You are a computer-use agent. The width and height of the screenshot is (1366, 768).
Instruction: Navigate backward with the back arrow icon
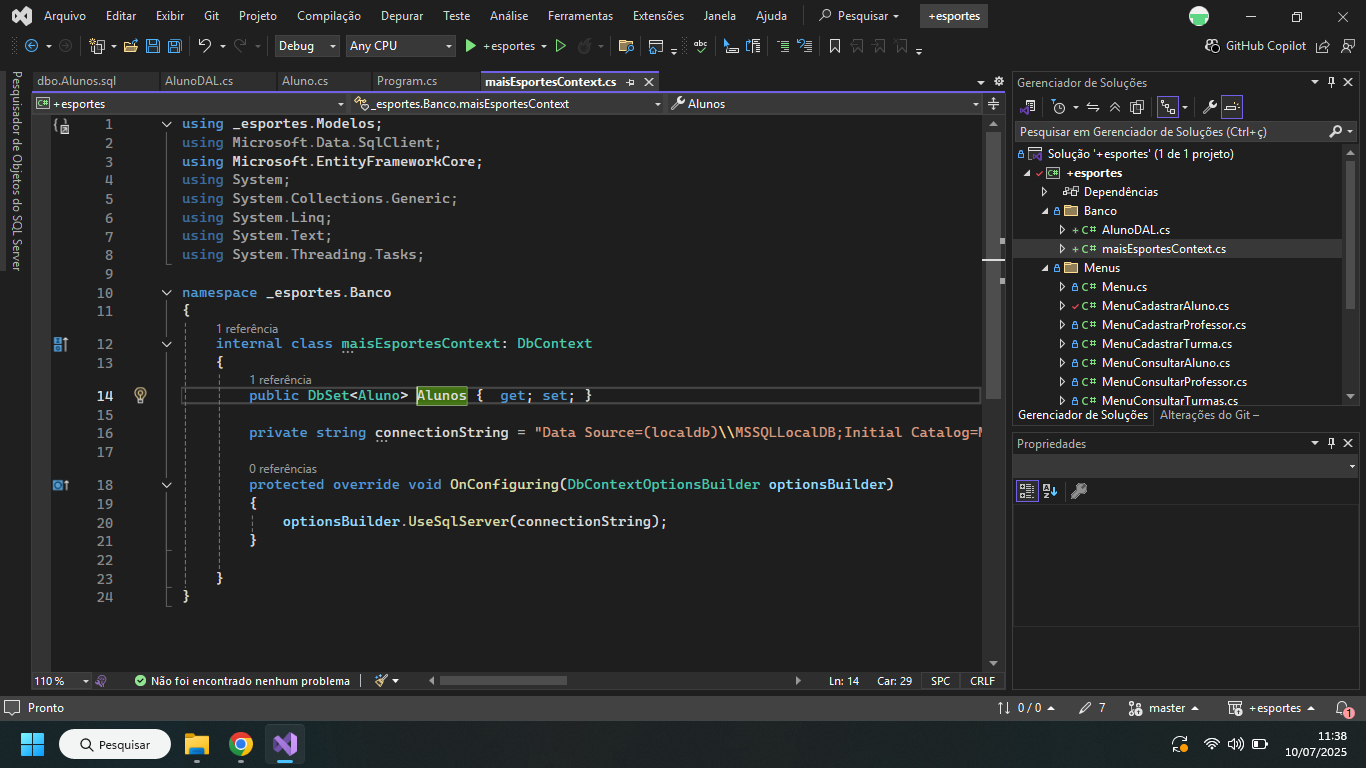tap(31, 46)
